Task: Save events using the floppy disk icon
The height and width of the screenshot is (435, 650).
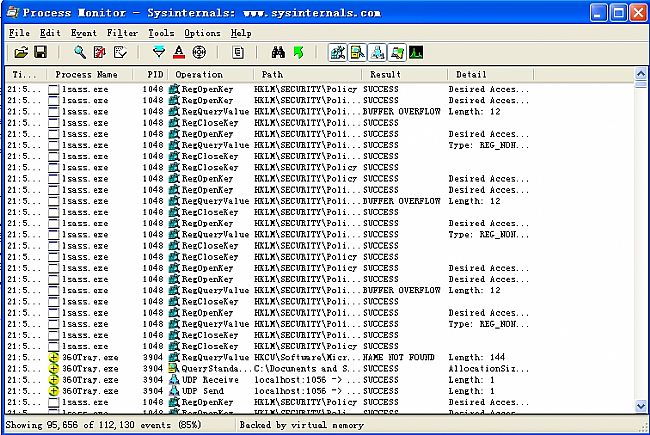Action: click(41, 53)
